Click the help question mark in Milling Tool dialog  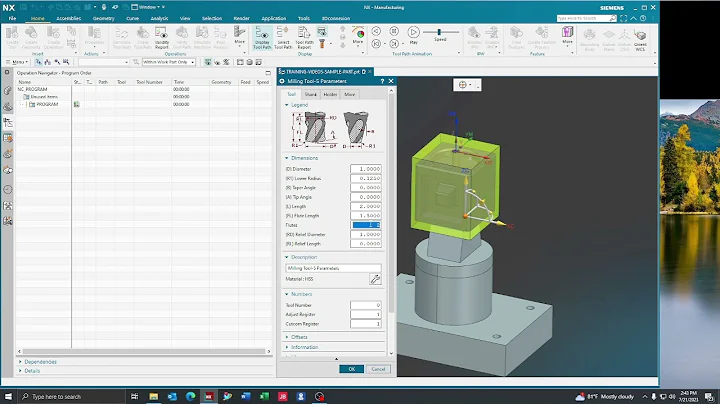[x=382, y=81]
